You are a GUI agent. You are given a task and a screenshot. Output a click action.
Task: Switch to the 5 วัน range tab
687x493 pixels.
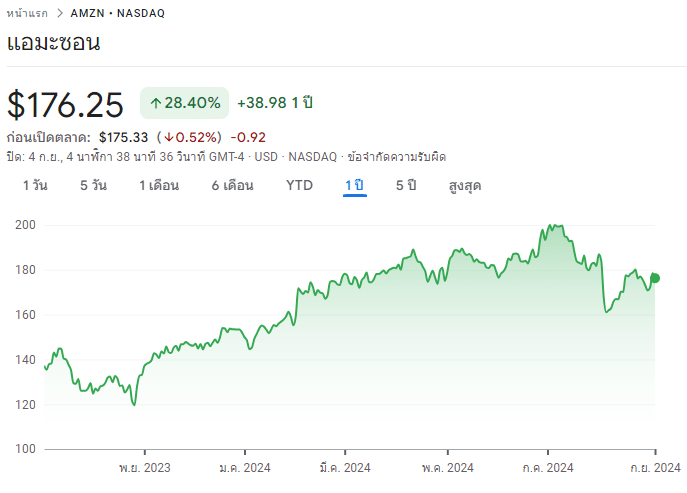[x=93, y=185]
